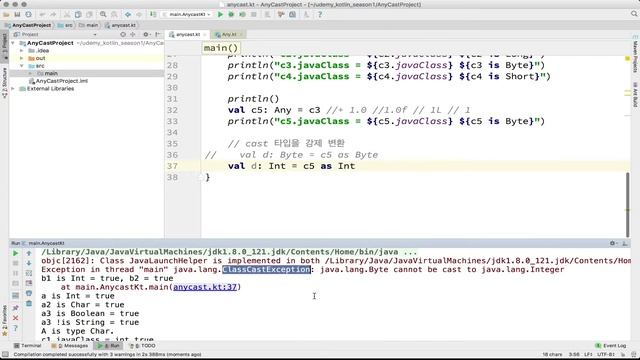Collapse the src folder

click(x=22, y=66)
